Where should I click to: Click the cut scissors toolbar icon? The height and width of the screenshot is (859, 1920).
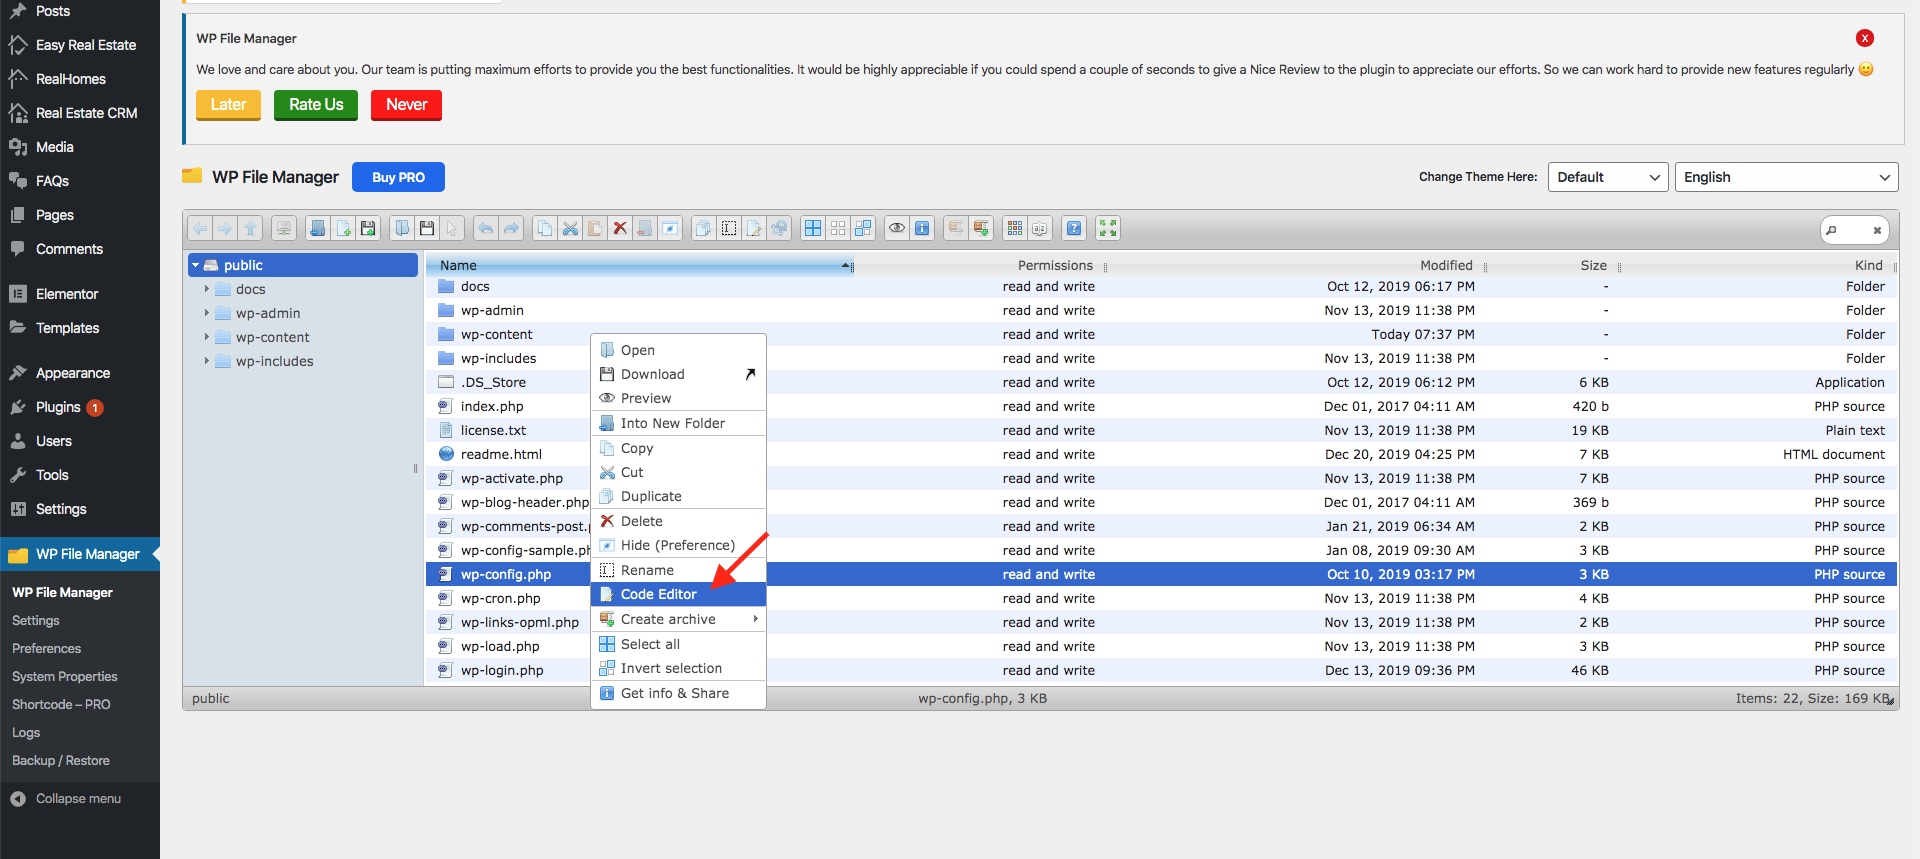570,228
